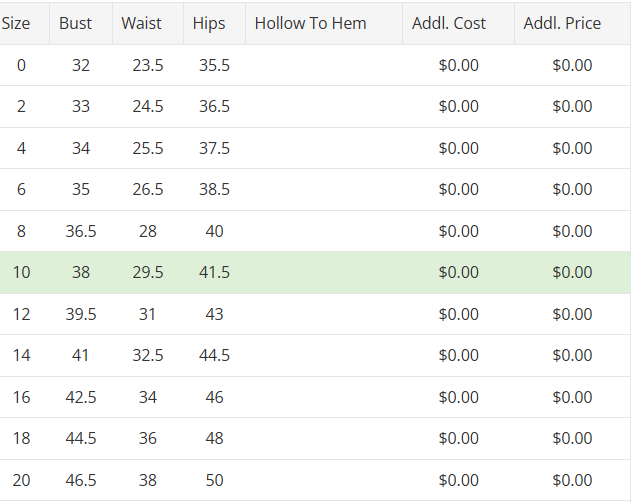Click Addl. Cost $0.00 for size 6
This screenshot has height=502, width=633.
(x=459, y=189)
